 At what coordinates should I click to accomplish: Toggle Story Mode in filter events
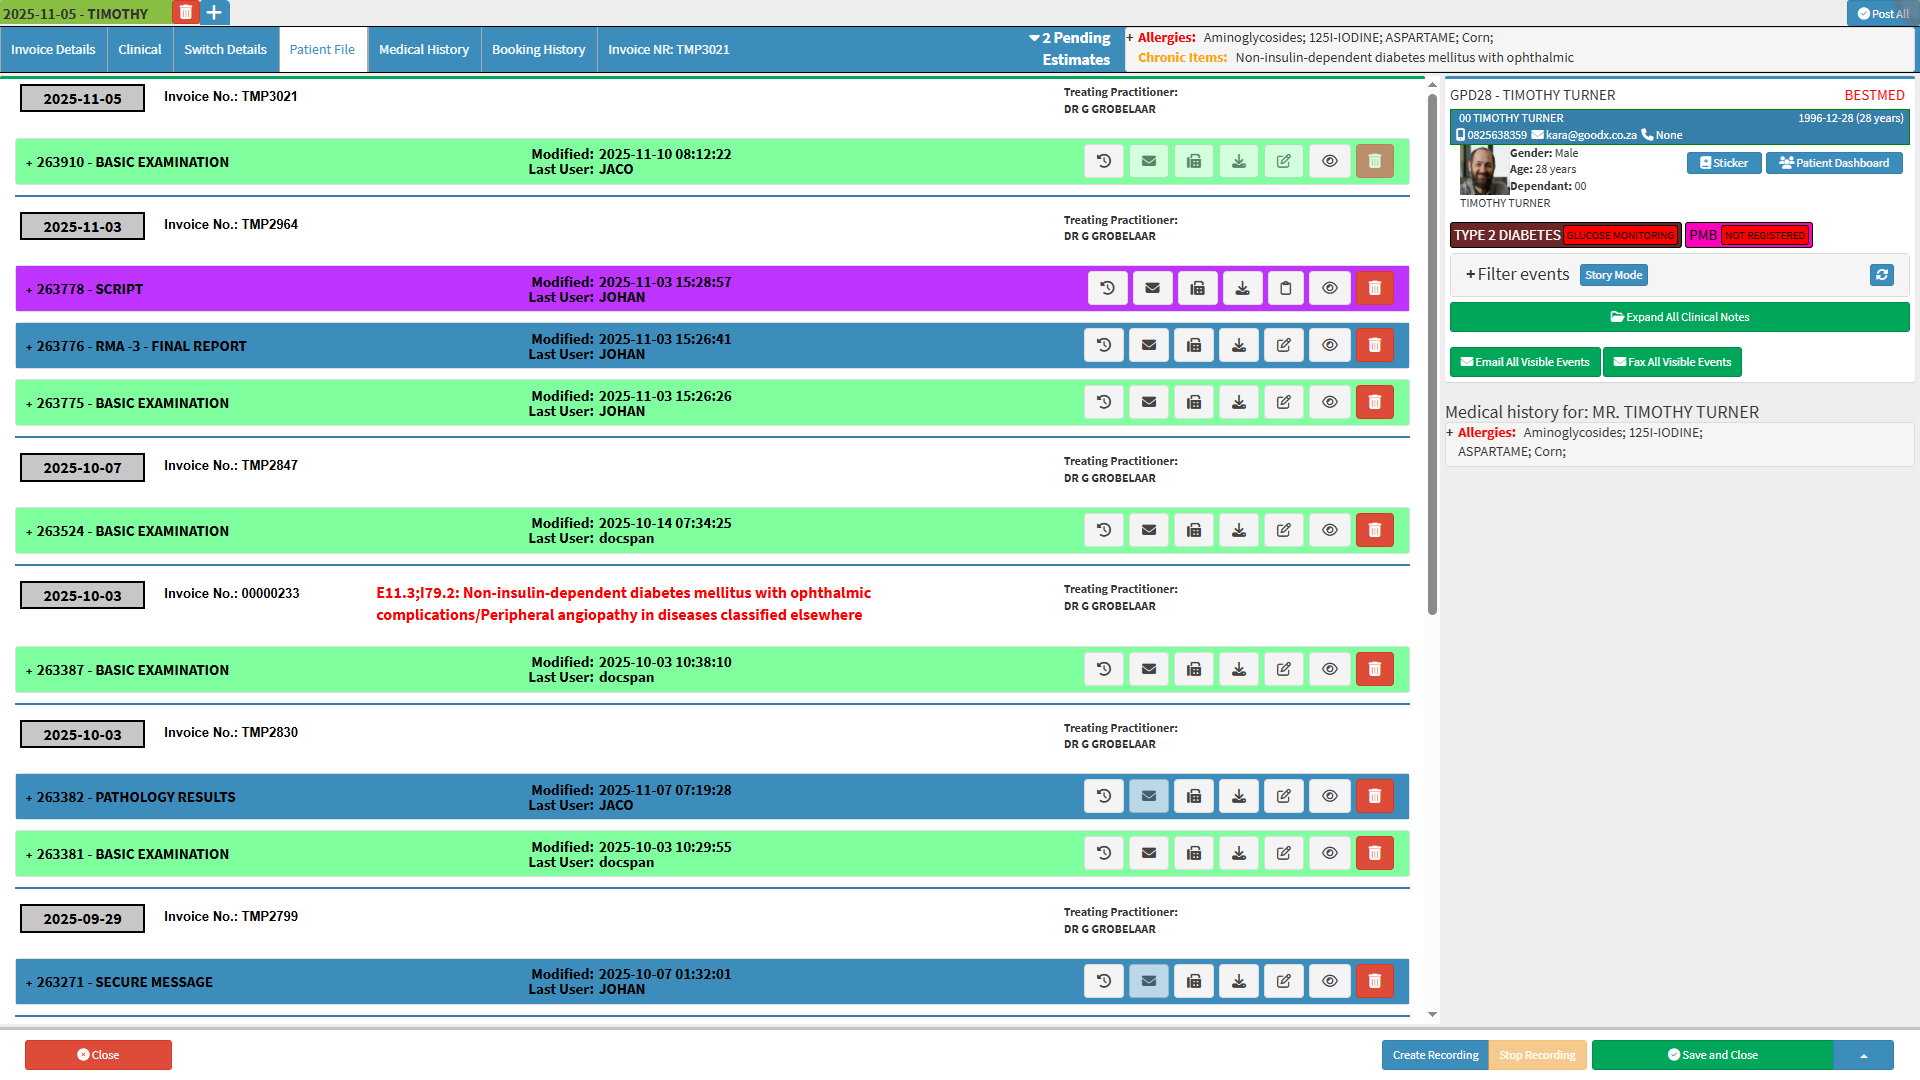click(1613, 275)
